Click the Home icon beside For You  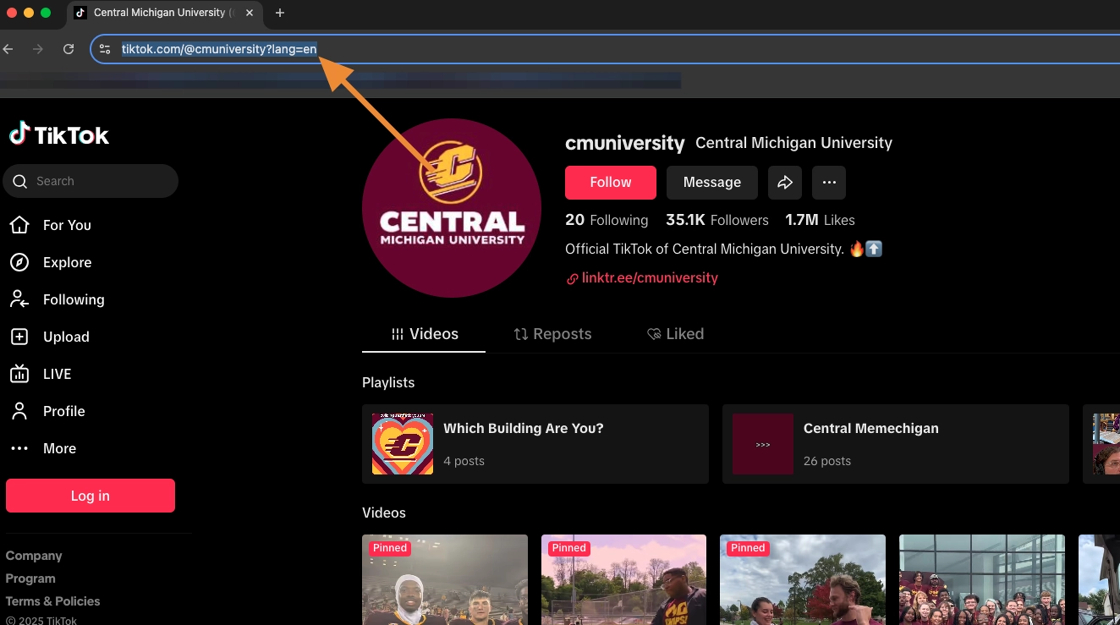click(x=19, y=225)
